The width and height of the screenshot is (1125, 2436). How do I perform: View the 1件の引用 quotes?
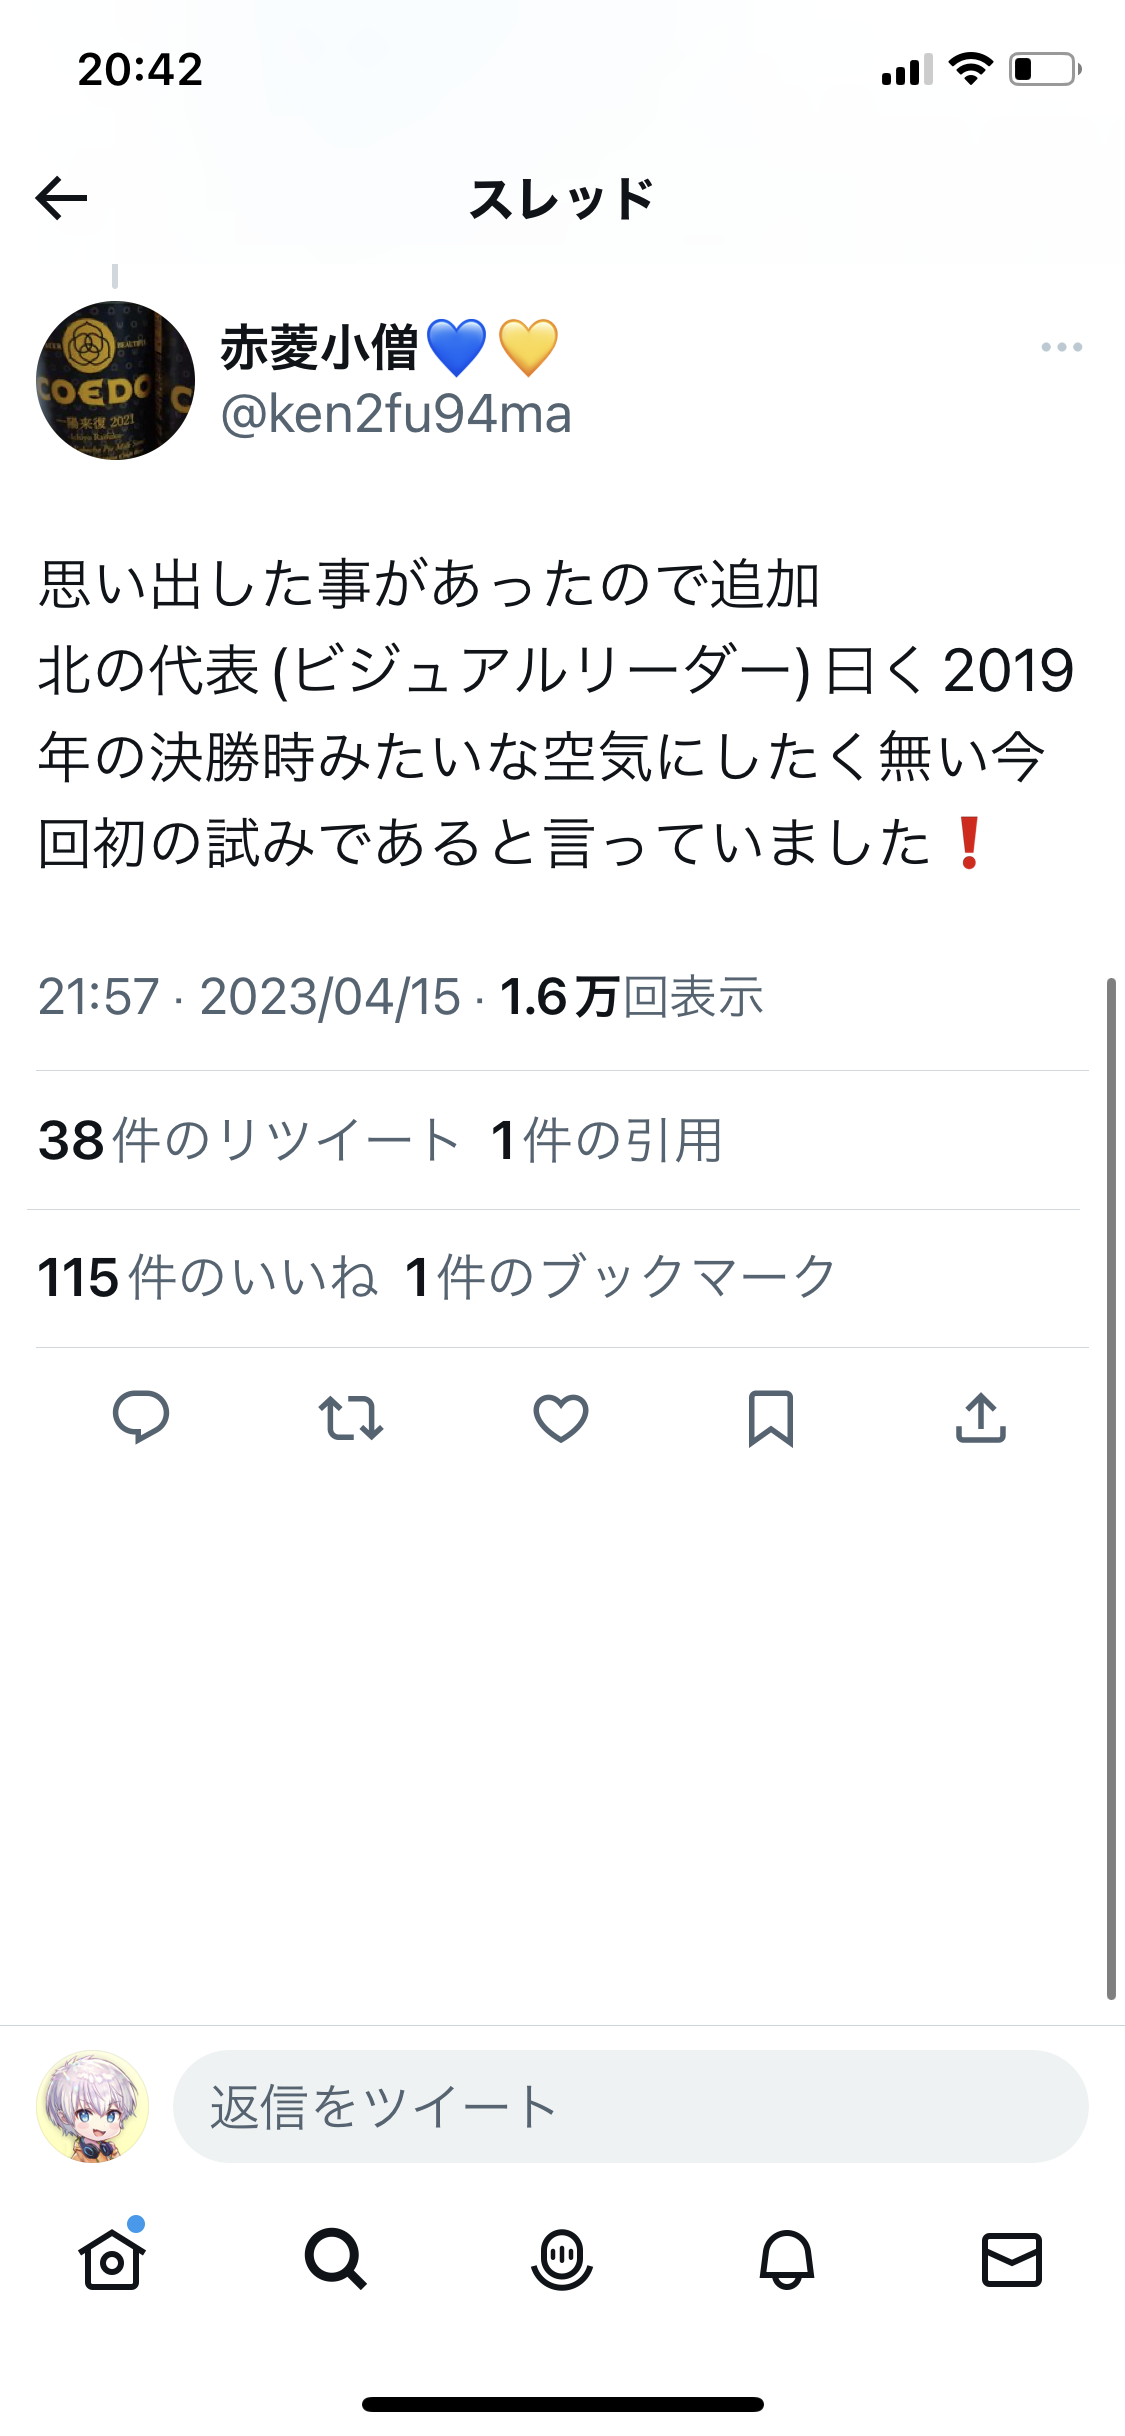pos(606,1140)
